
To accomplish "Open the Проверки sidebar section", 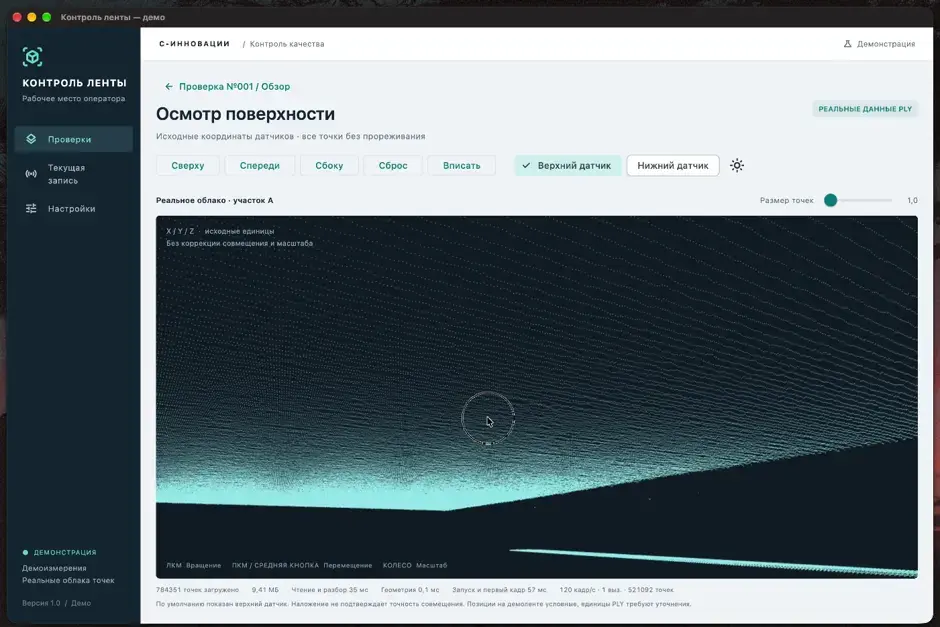I will pos(74,139).
